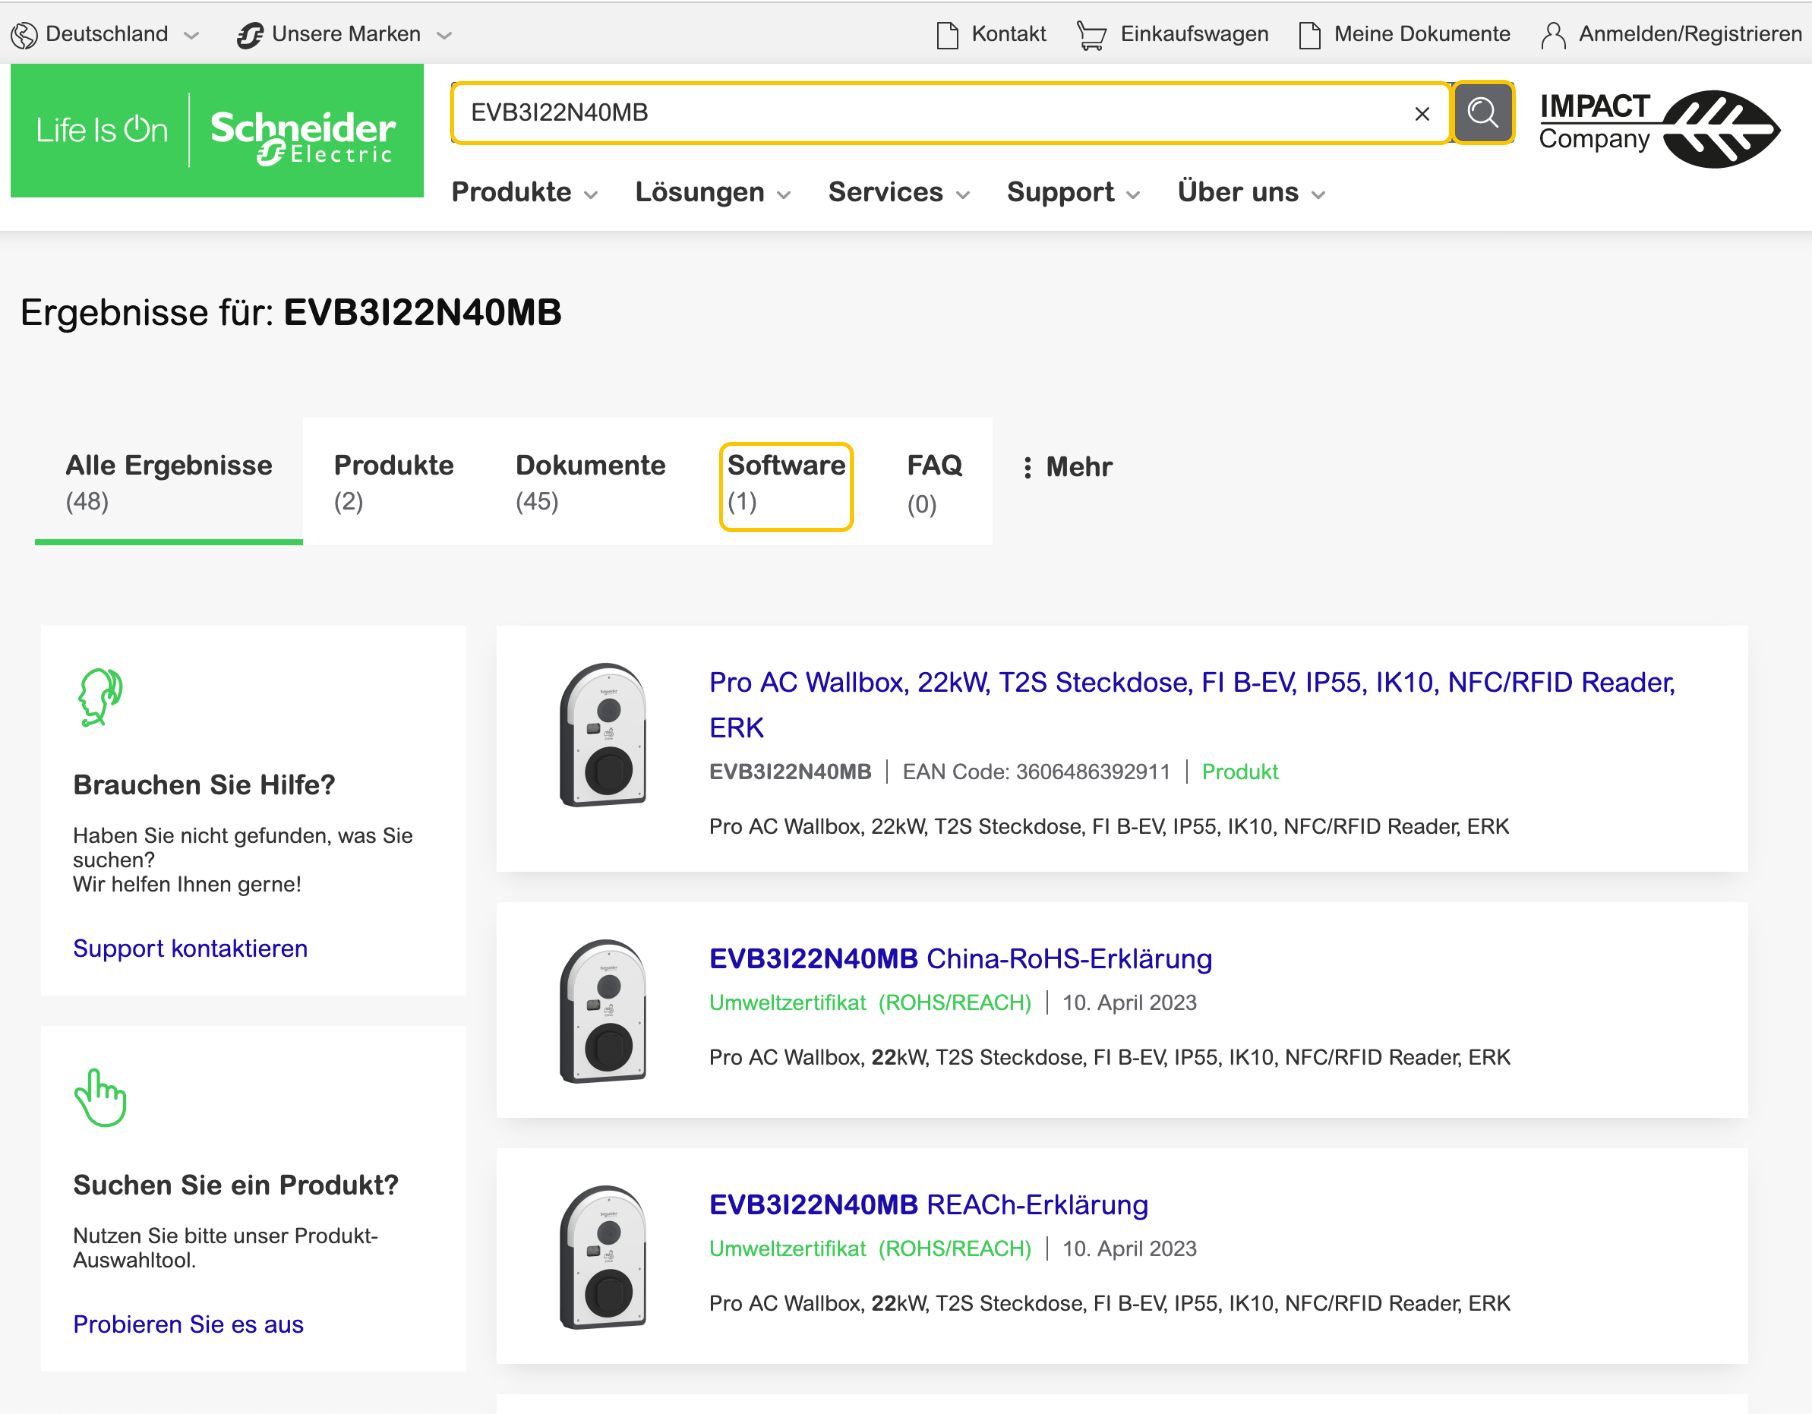Click the Meine Dokumente page icon
Viewport: 1812px width, 1414px height.
click(x=1309, y=35)
